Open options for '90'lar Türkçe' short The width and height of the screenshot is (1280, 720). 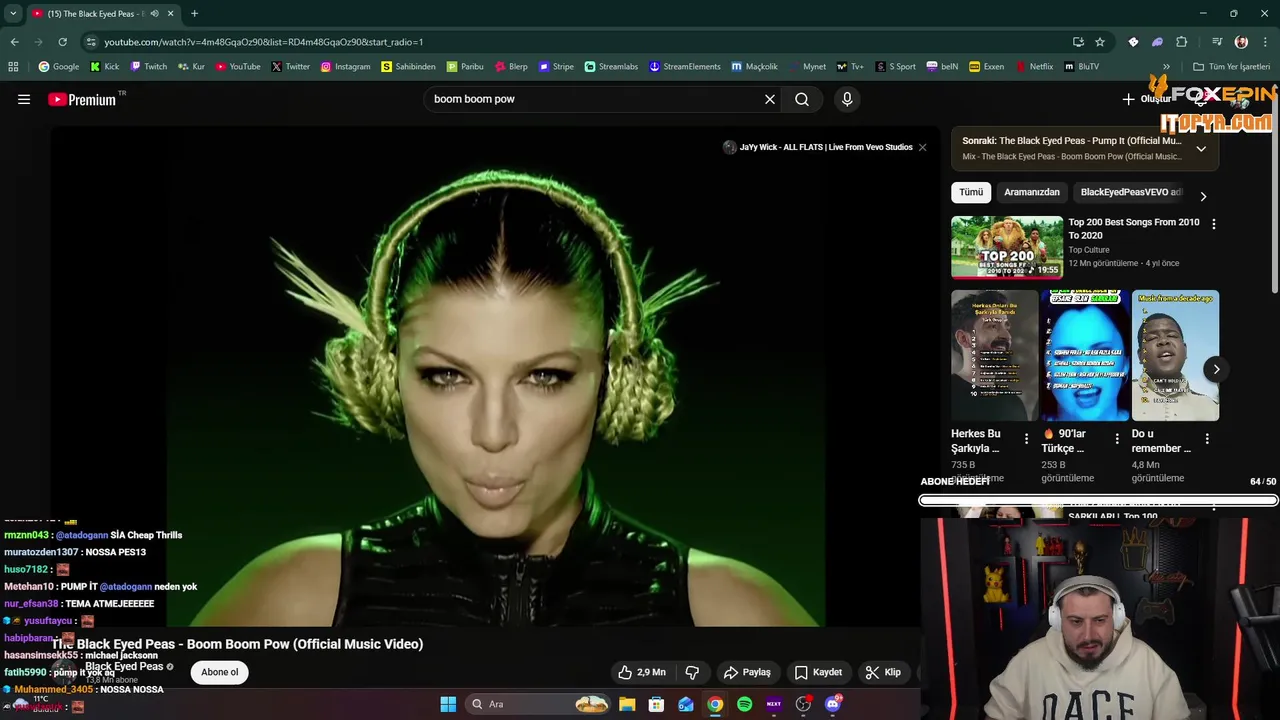pos(1116,439)
